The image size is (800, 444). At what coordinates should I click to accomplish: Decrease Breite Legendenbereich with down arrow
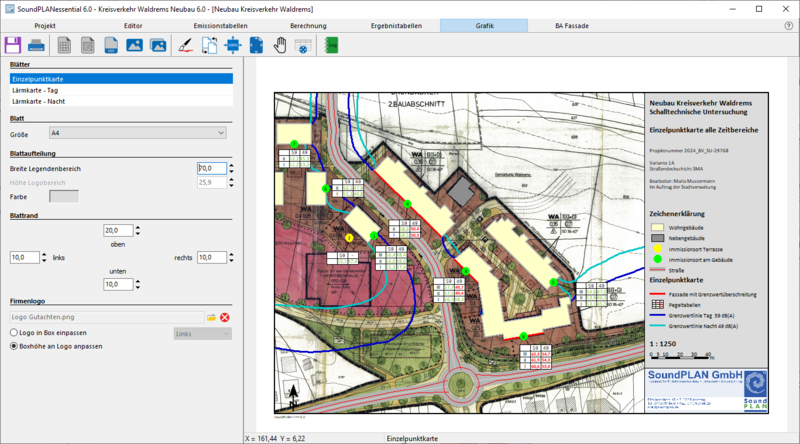click(x=232, y=171)
